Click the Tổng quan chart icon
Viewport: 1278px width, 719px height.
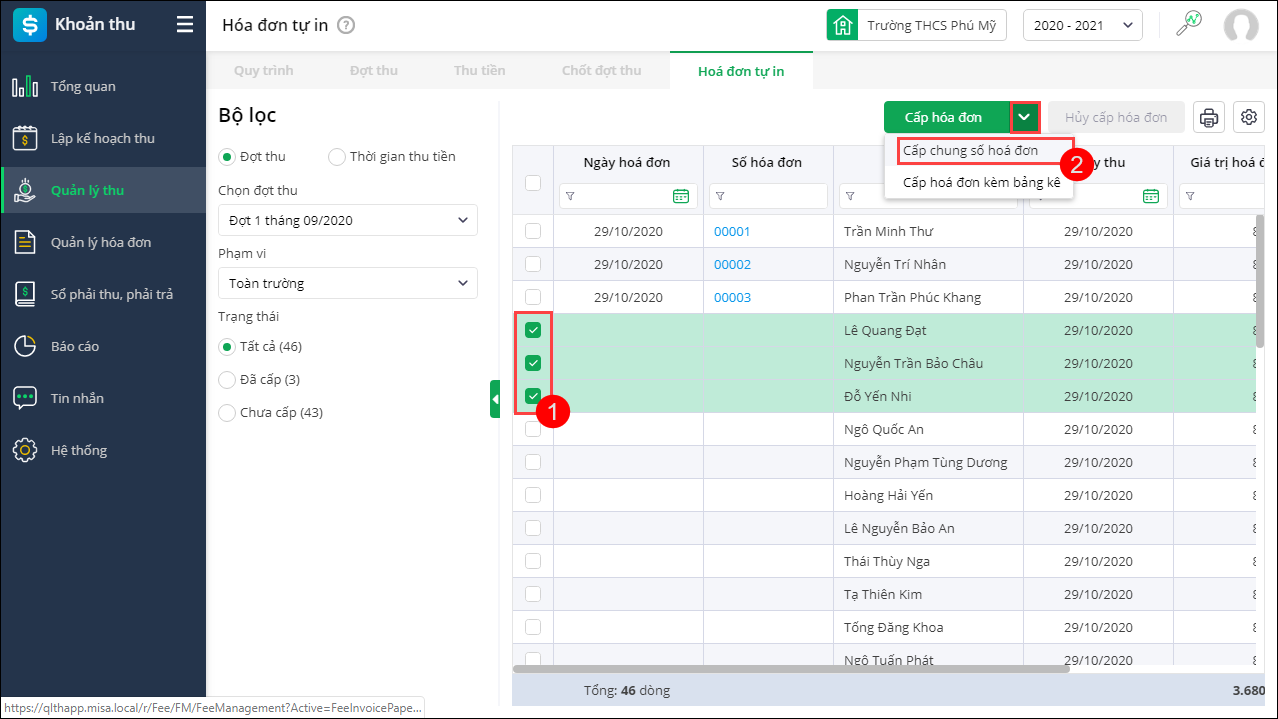(25, 87)
